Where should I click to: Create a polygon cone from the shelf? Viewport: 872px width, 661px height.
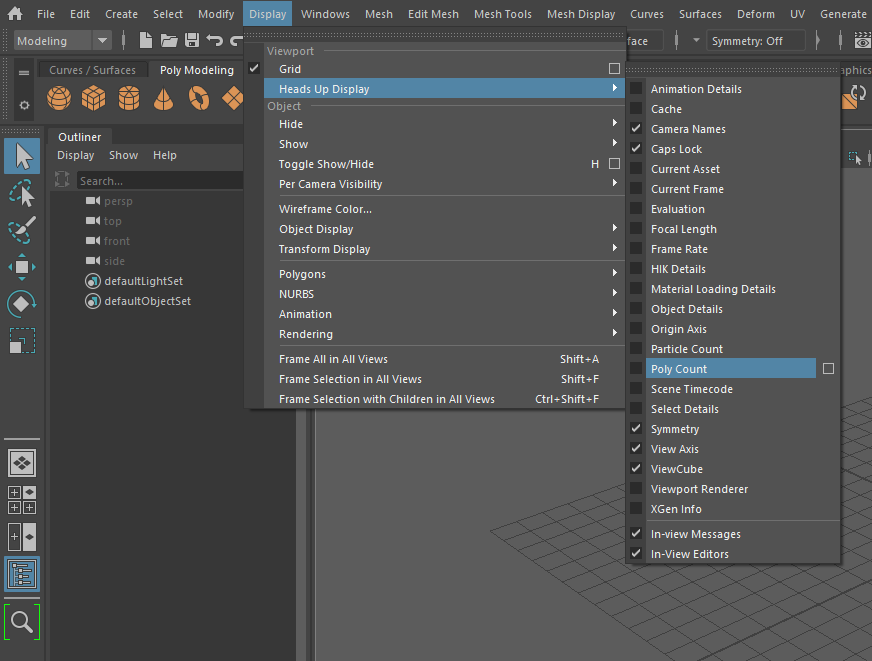pyautogui.click(x=162, y=99)
